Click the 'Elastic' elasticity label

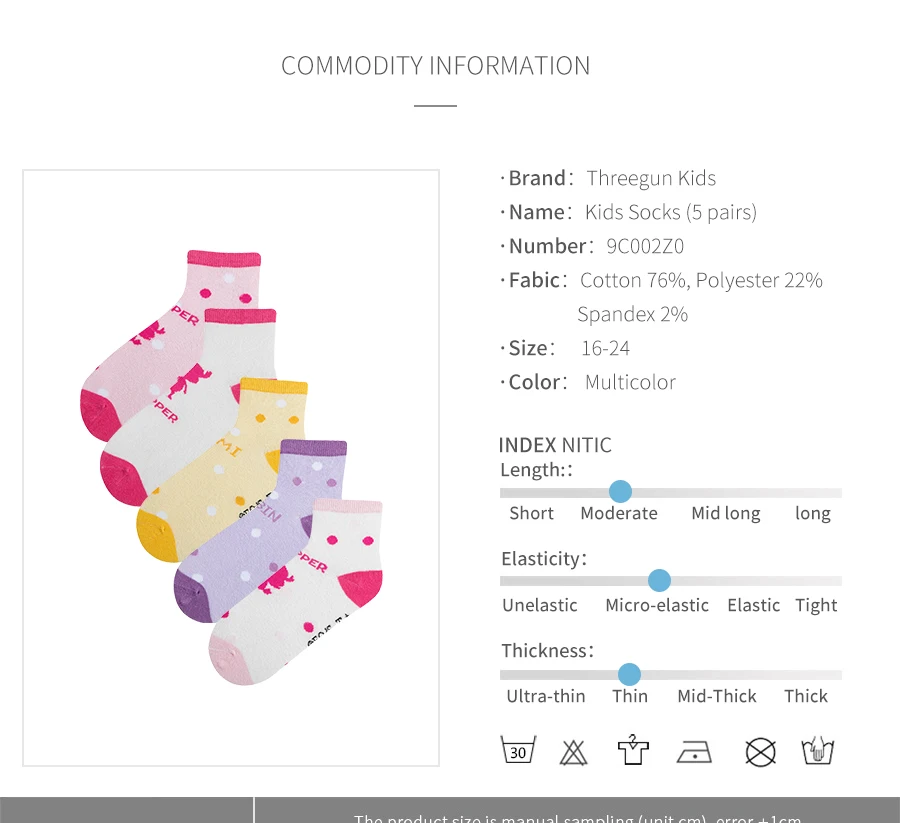(x=754, y=605)
